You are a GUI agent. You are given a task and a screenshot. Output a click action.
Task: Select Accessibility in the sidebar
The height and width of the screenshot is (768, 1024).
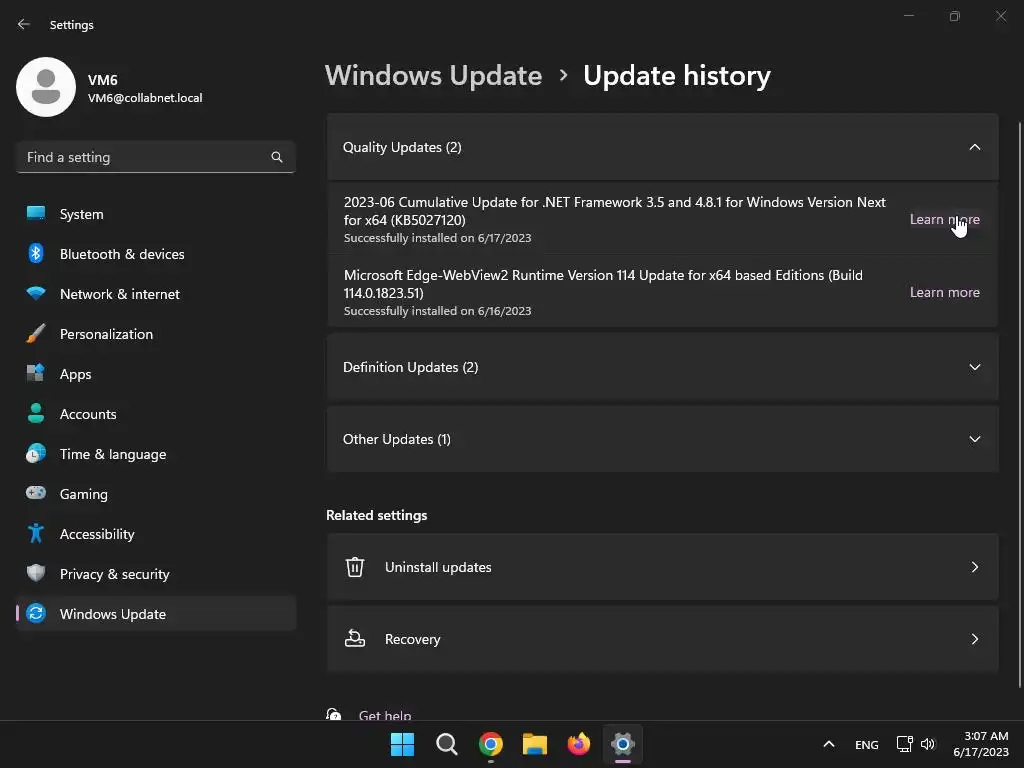pyautogui.click(x=155, y=534)
